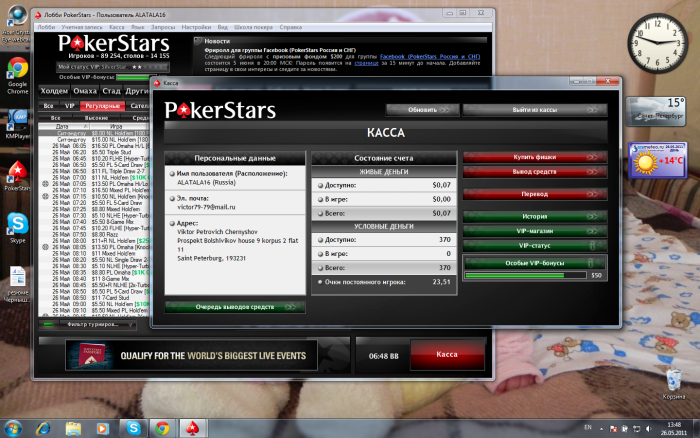Click the red Перевод button

click(535, 194)
